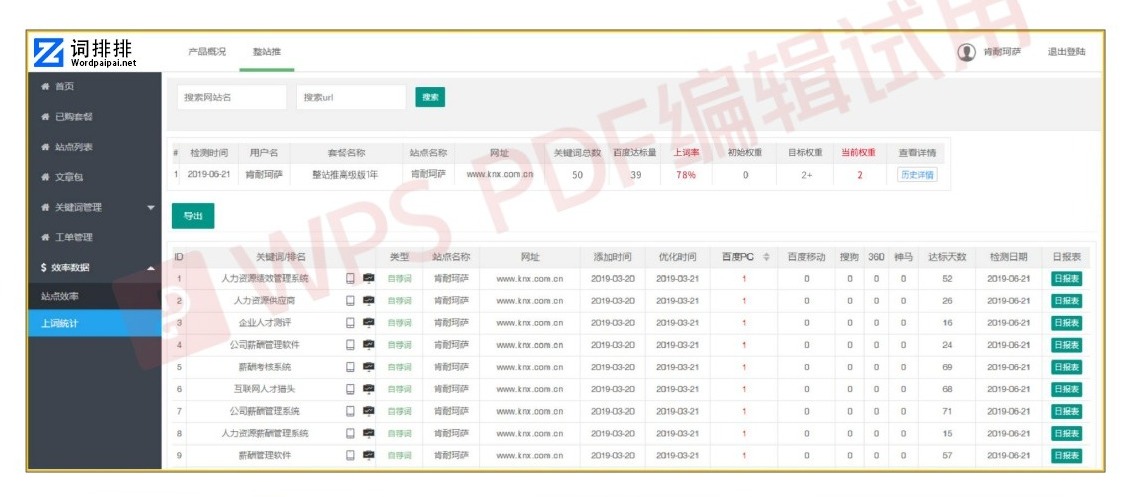Click the mobile device icon in row 1
This screenshot has height=497, width=1131.
350,279
